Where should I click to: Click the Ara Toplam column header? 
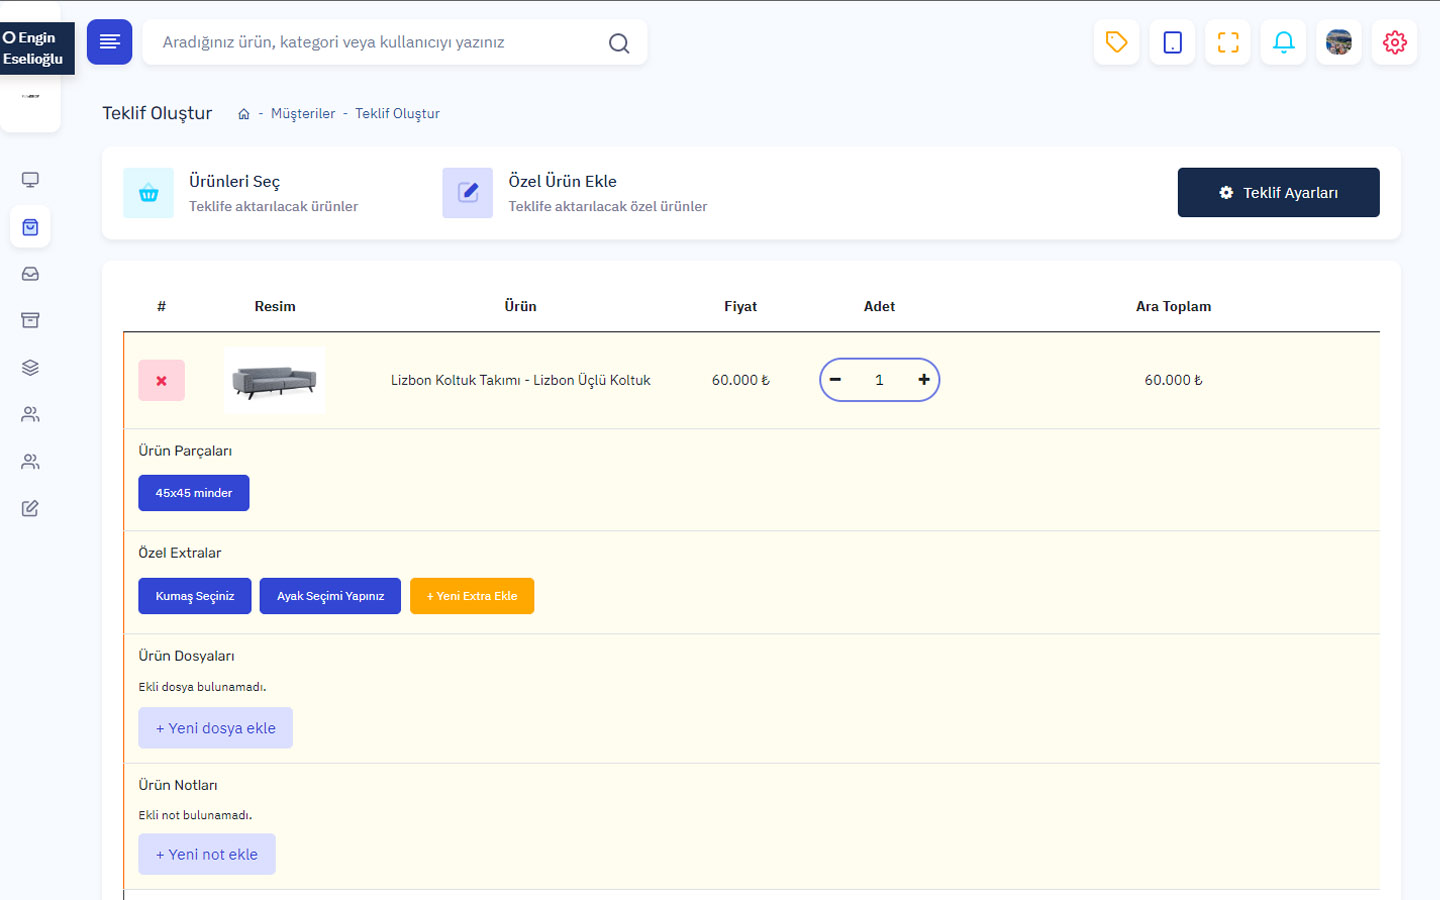(1173, 307)
